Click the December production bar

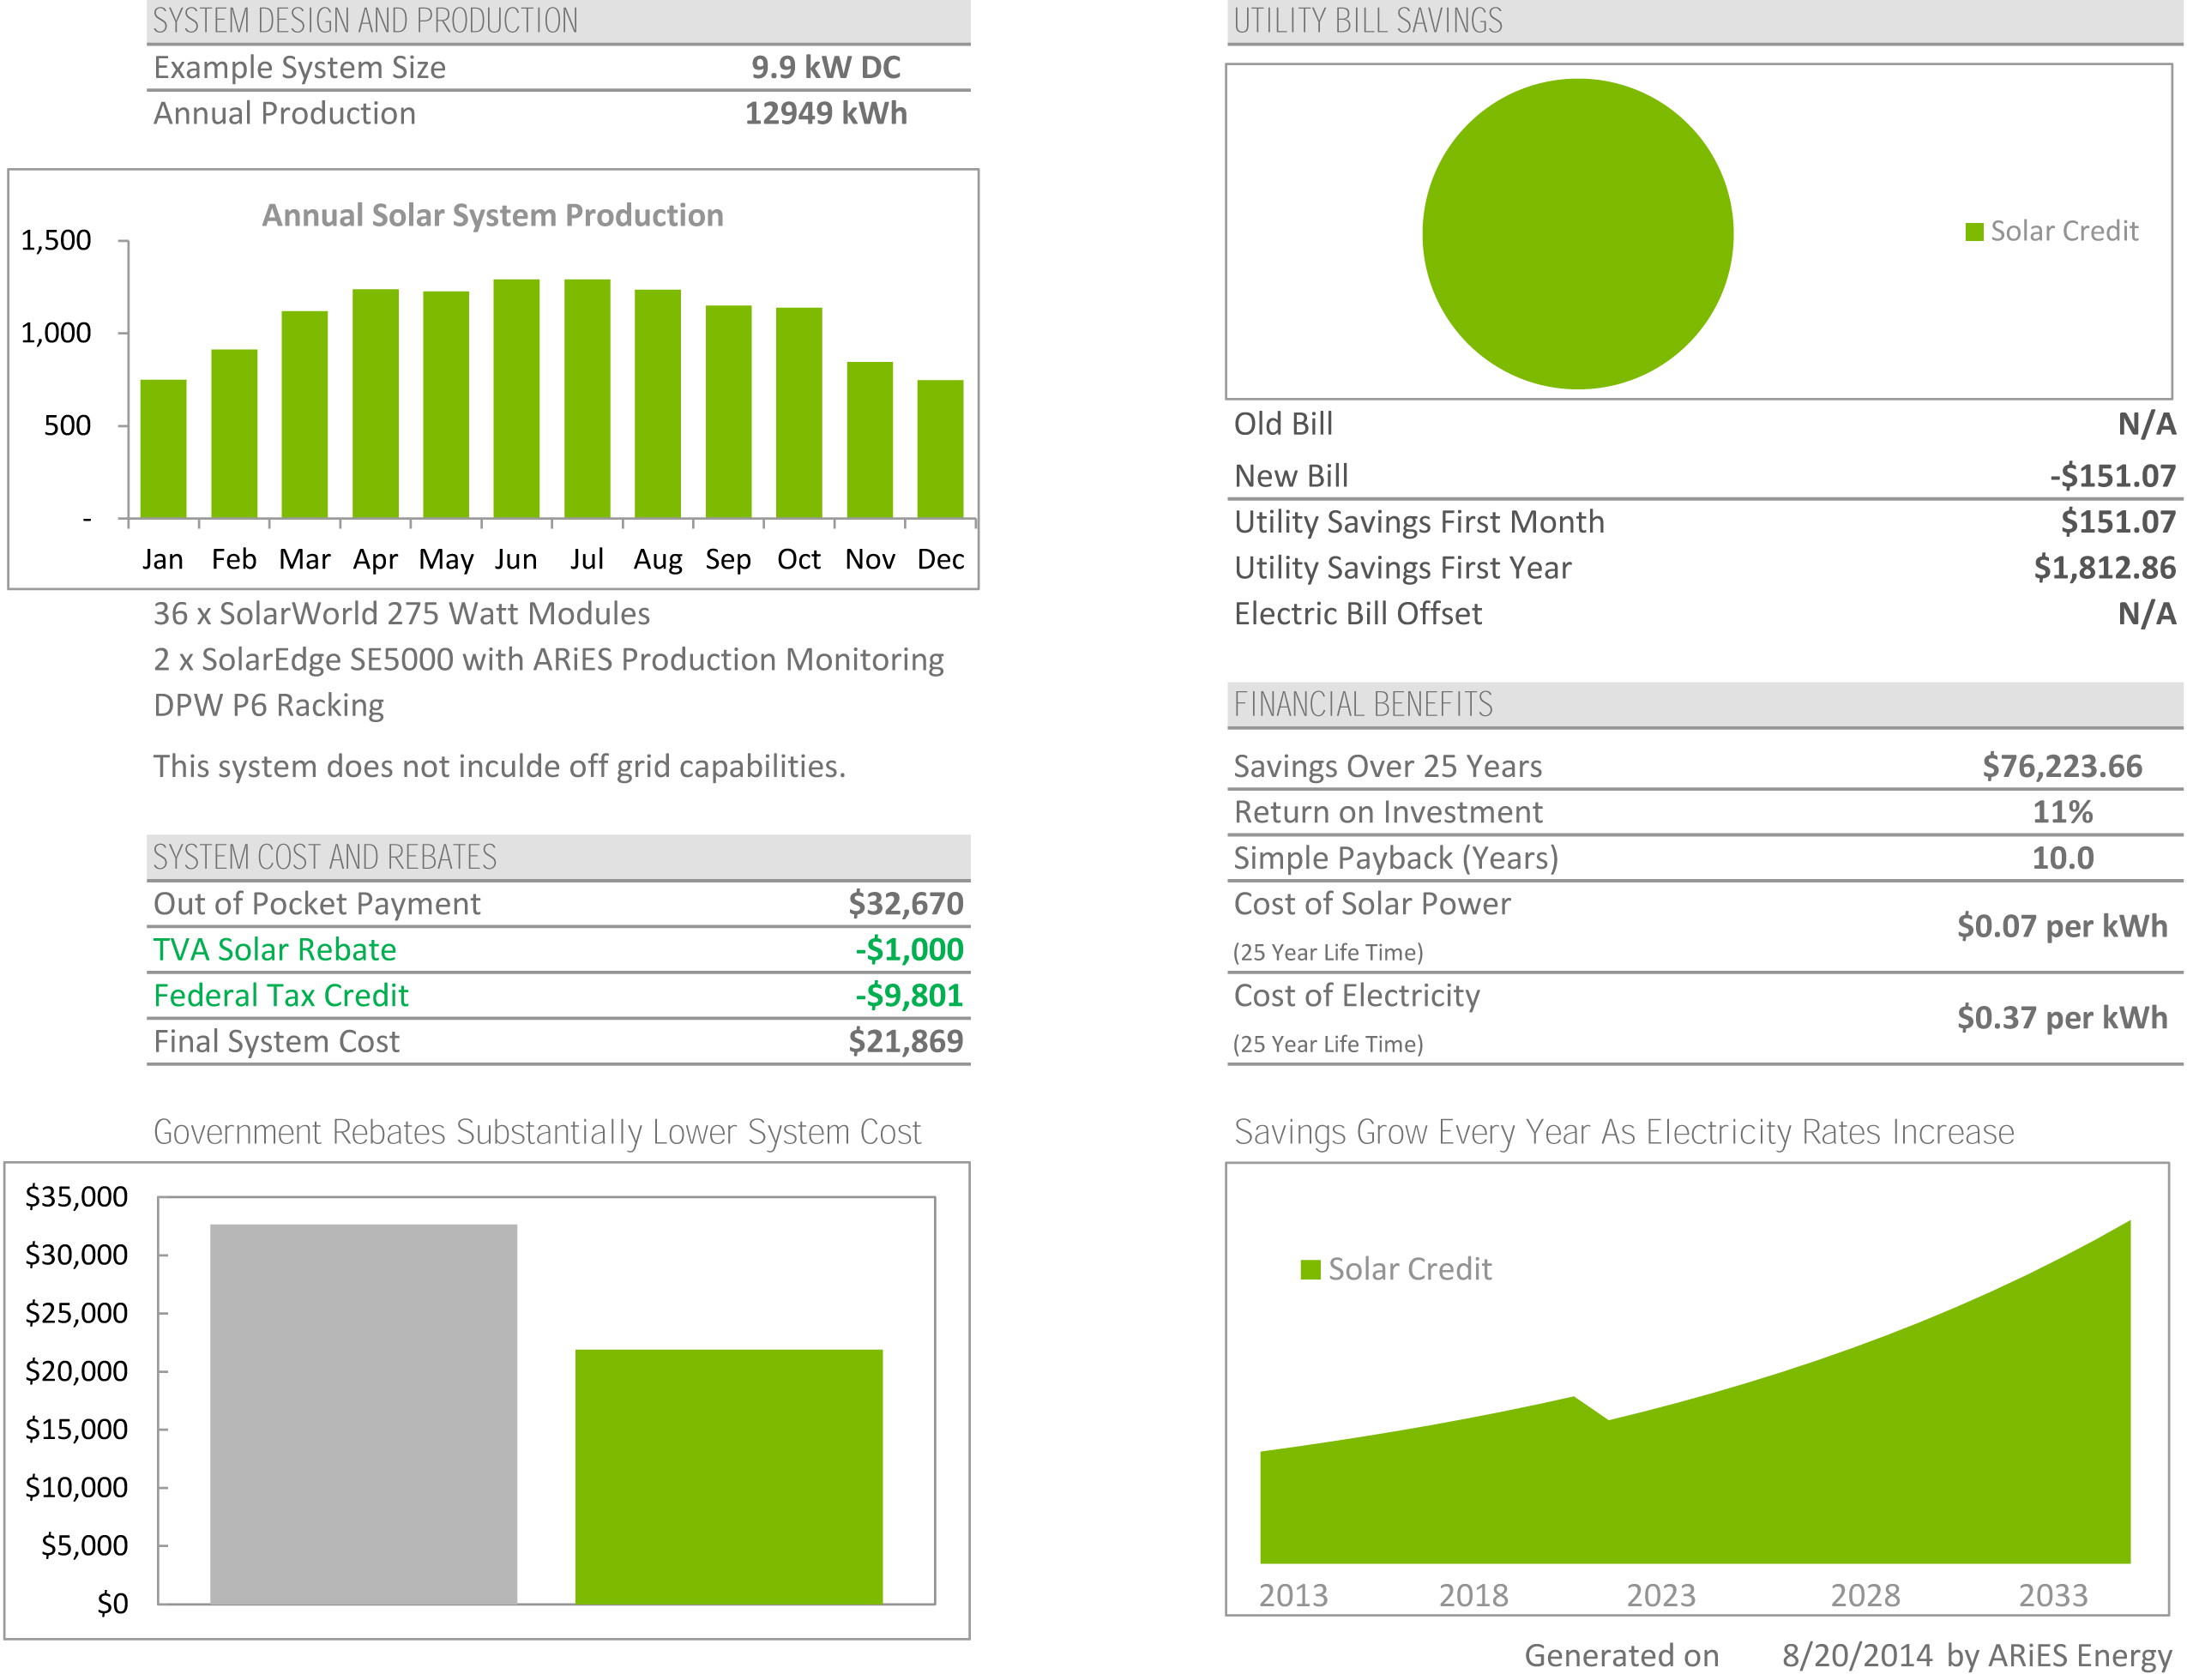point(939,448)
